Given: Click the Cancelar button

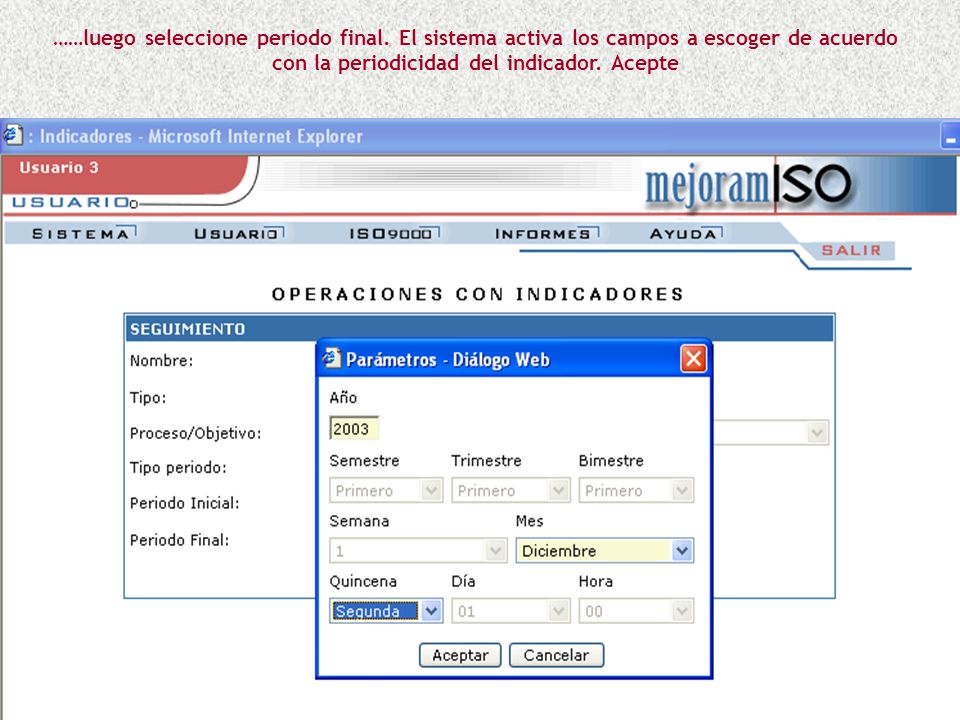Looking at the screenshot, I should 556,655.
